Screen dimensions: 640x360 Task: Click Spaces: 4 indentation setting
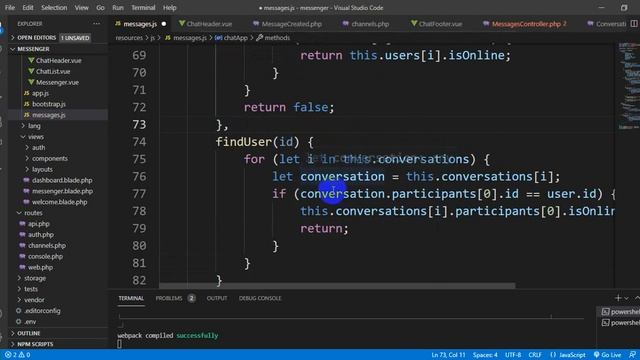point(485,355)
